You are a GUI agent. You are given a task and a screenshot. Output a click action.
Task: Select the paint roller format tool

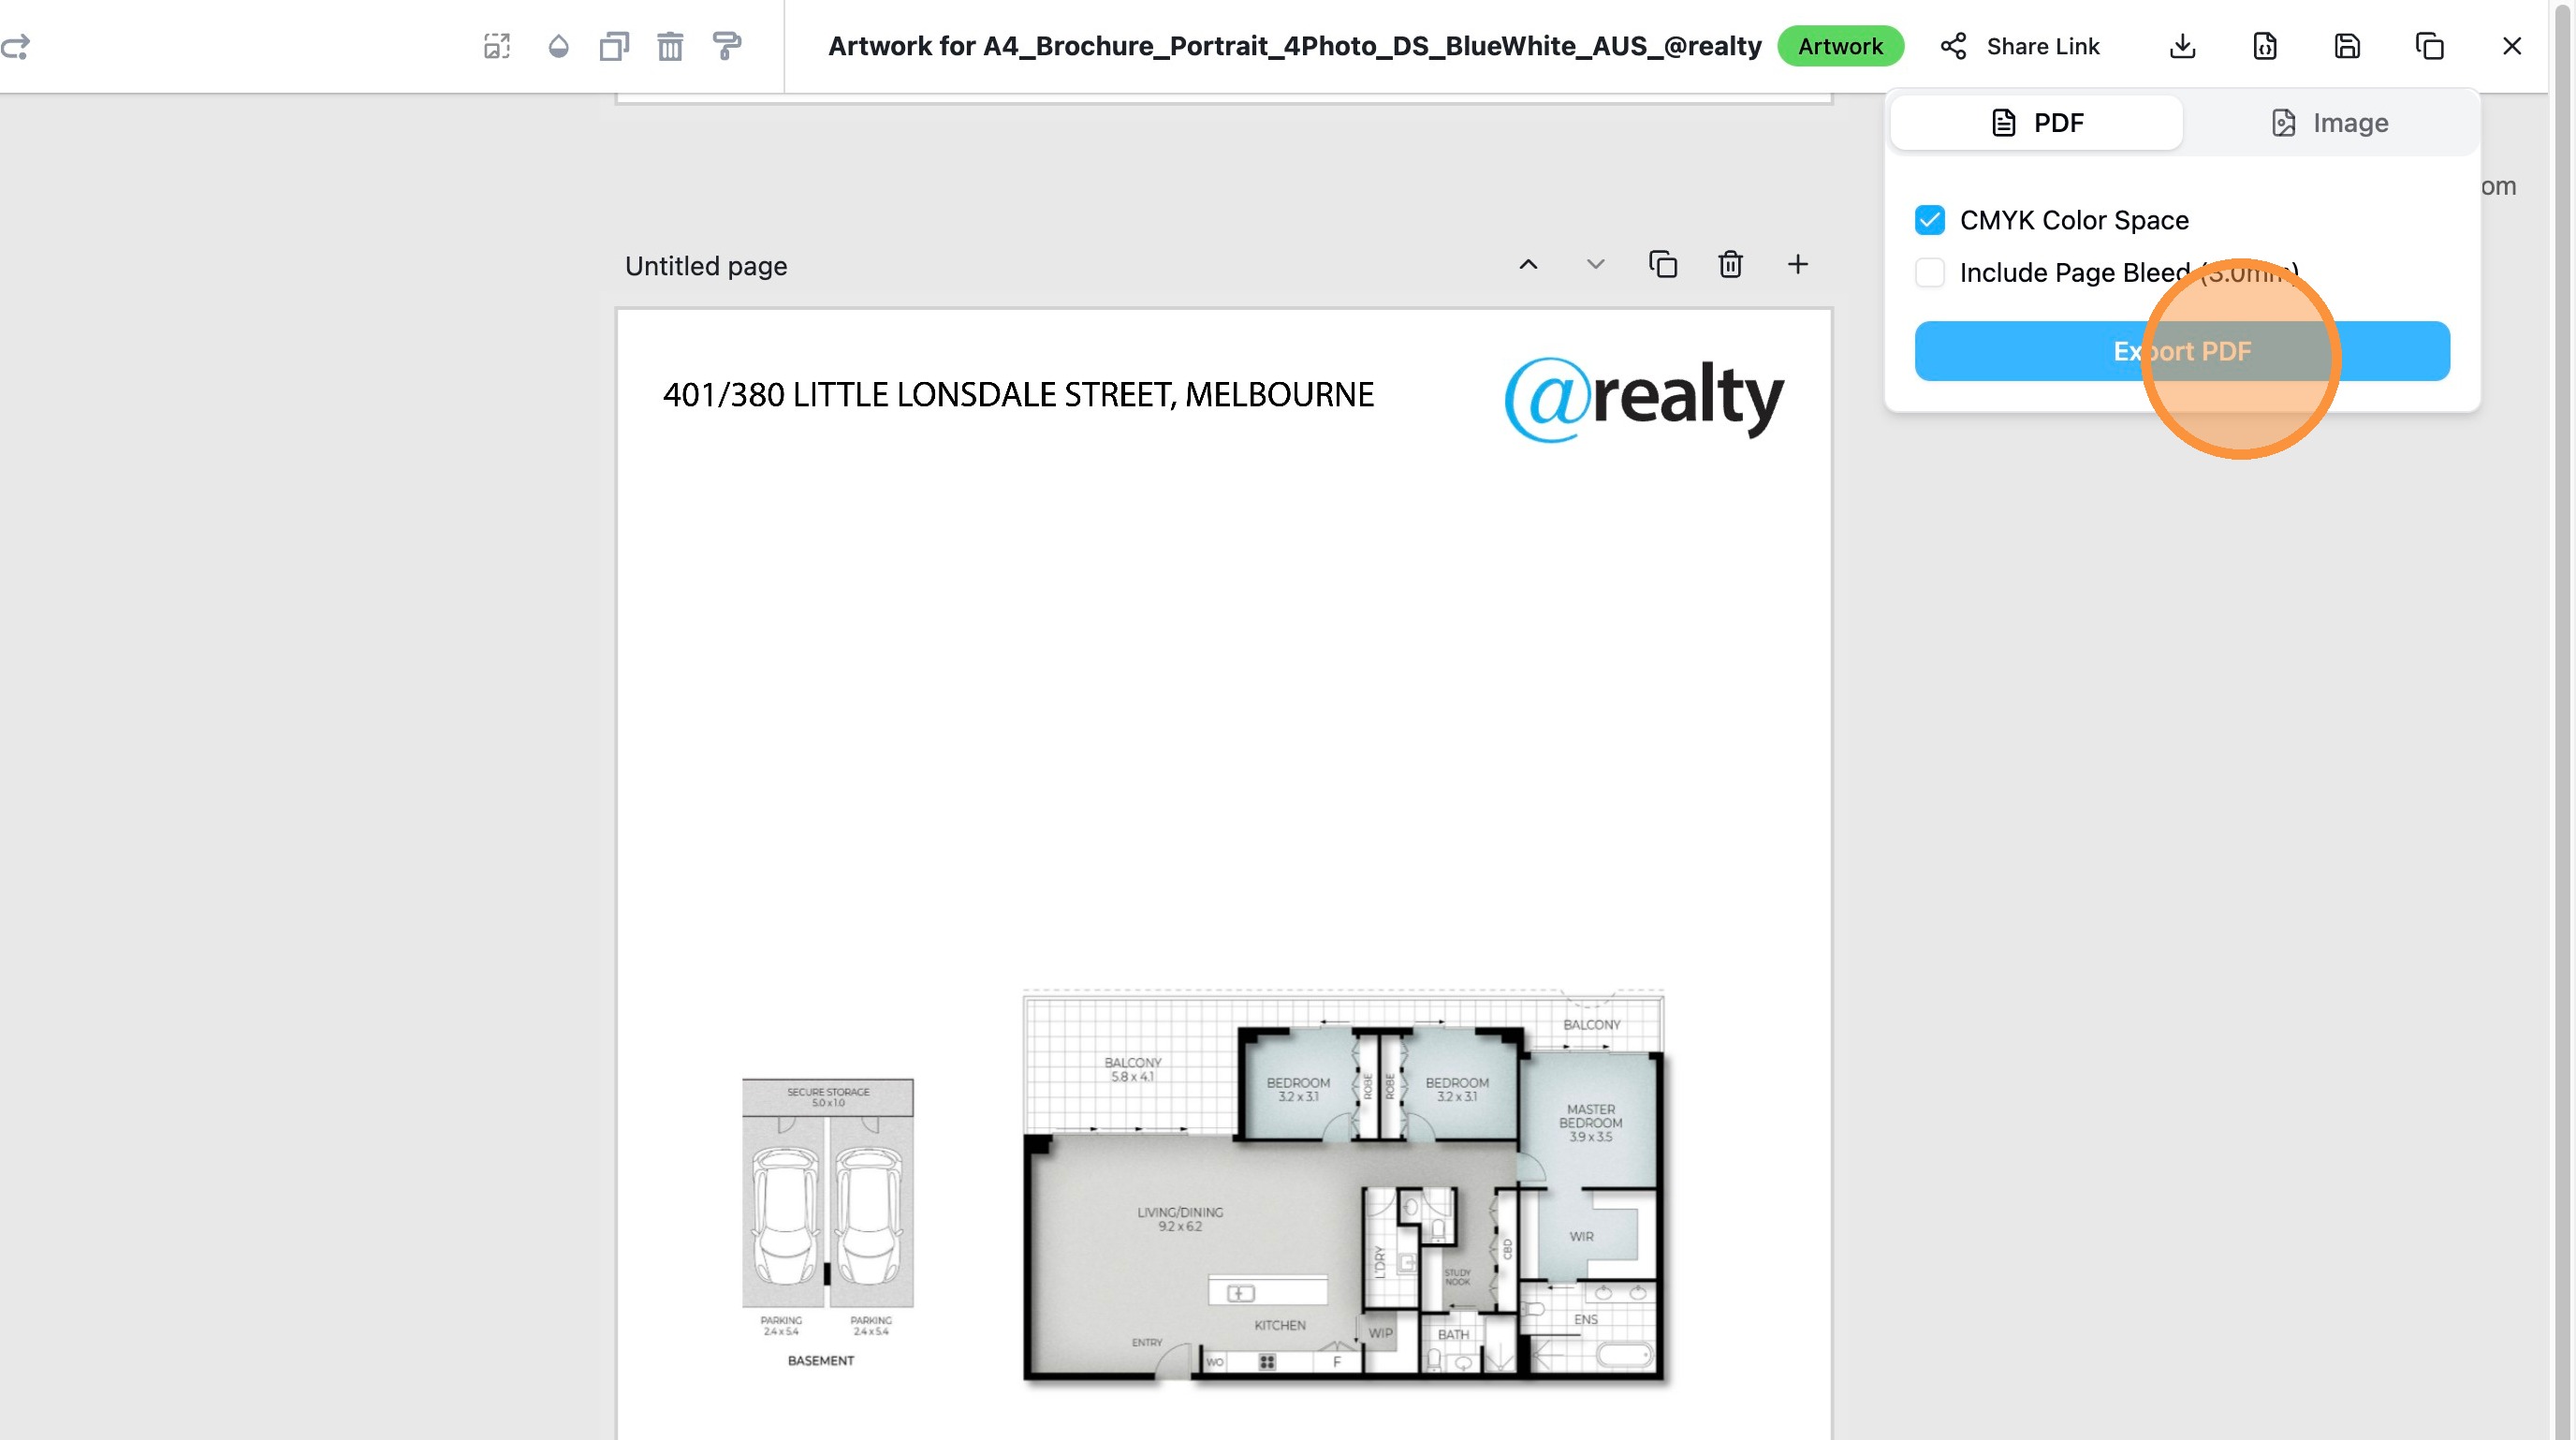tap(727, 46)
